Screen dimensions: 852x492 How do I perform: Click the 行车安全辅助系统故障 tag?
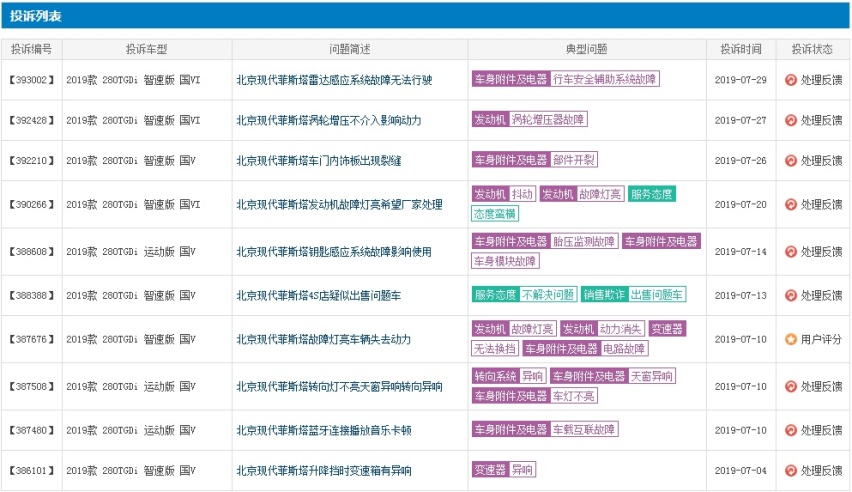click(x=604, y=79)
